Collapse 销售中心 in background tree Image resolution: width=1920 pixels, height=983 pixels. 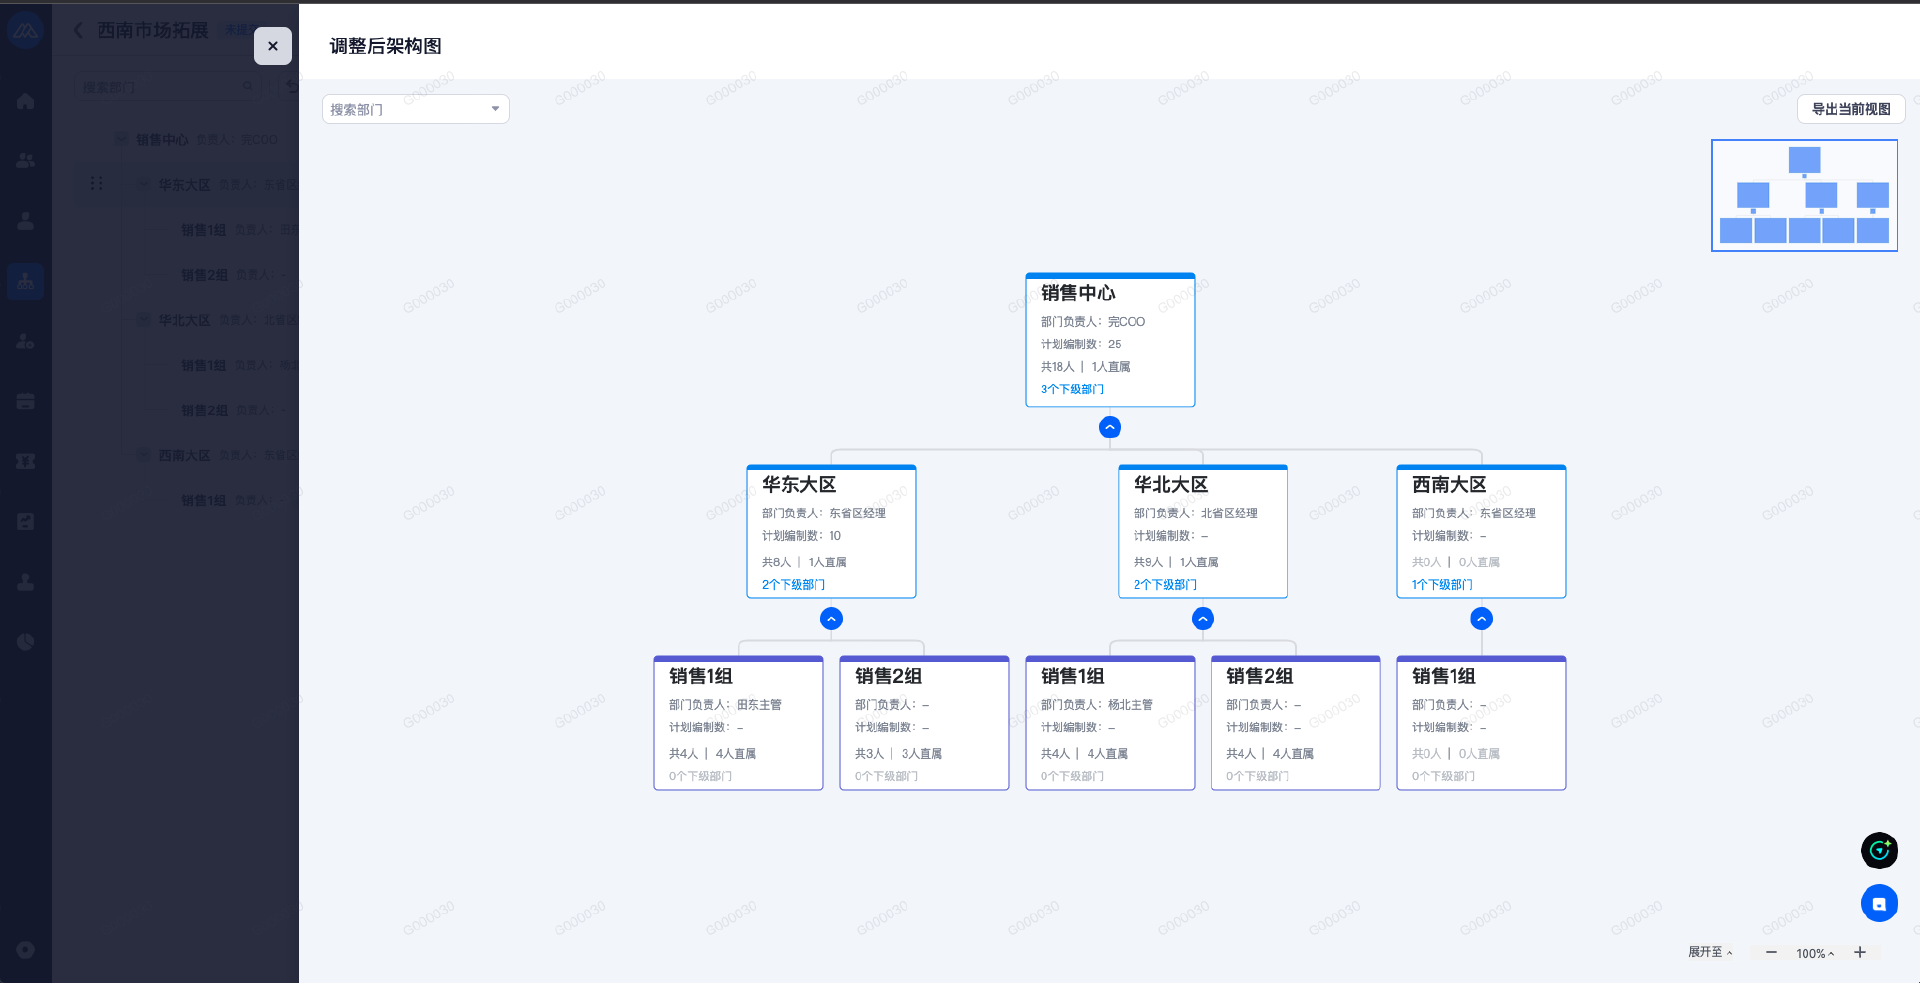(121, 139)
